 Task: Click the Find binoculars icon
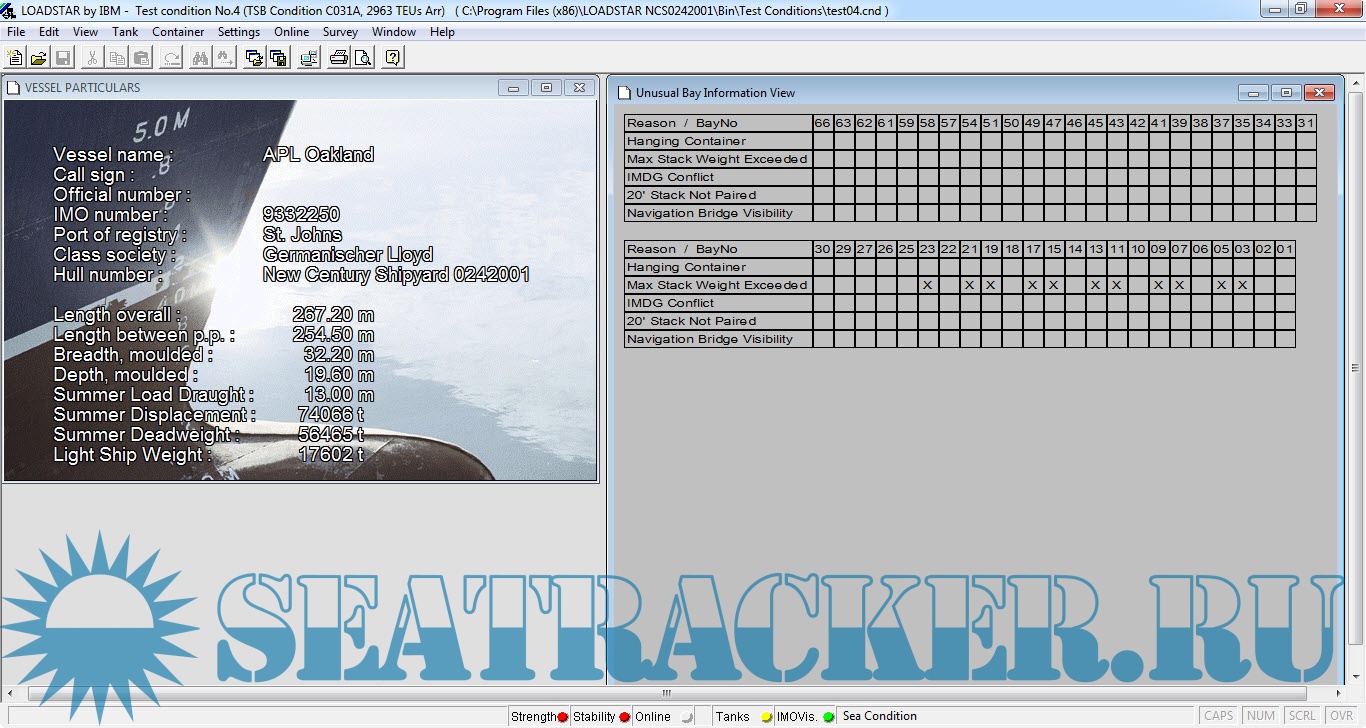200,58
